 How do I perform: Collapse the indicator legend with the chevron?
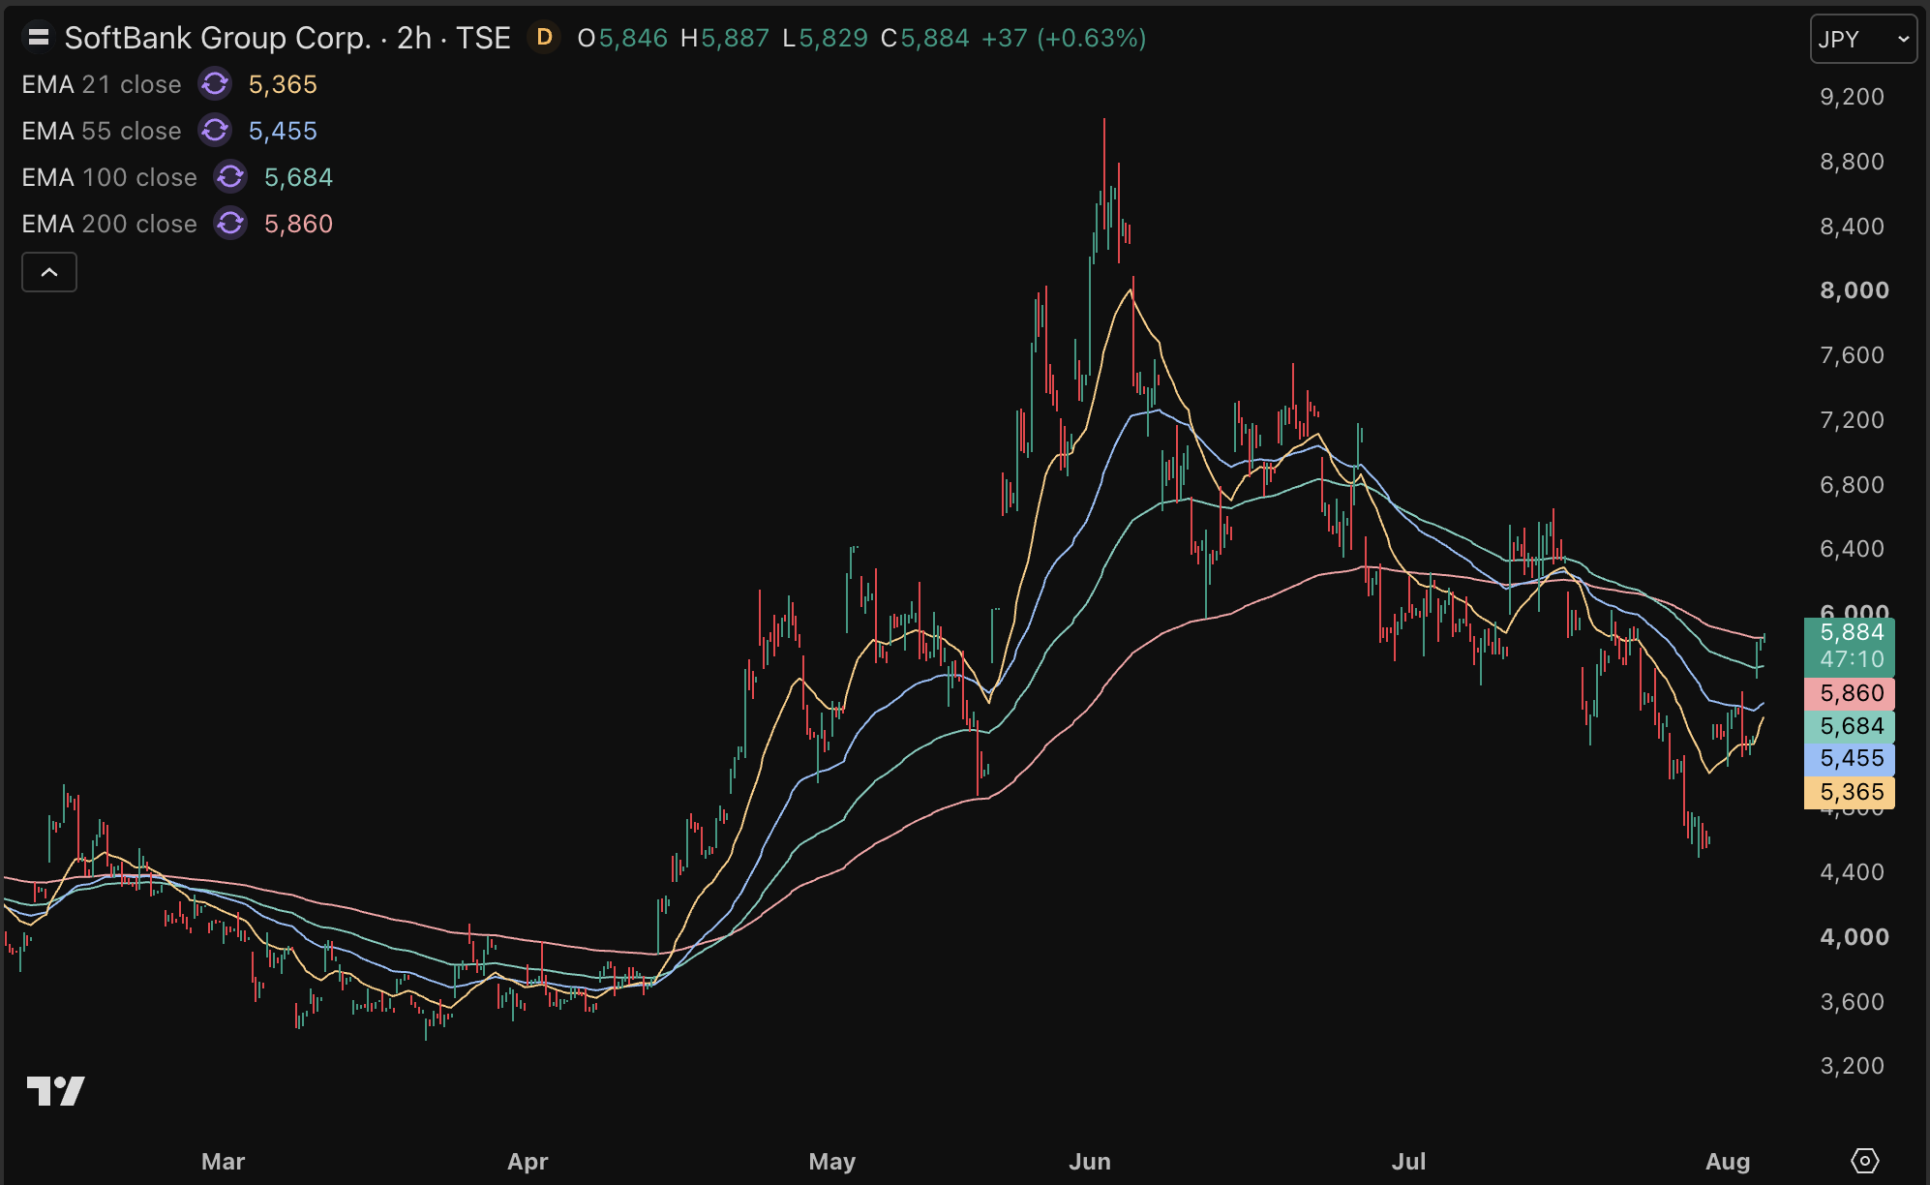click(x=49, y=272)
